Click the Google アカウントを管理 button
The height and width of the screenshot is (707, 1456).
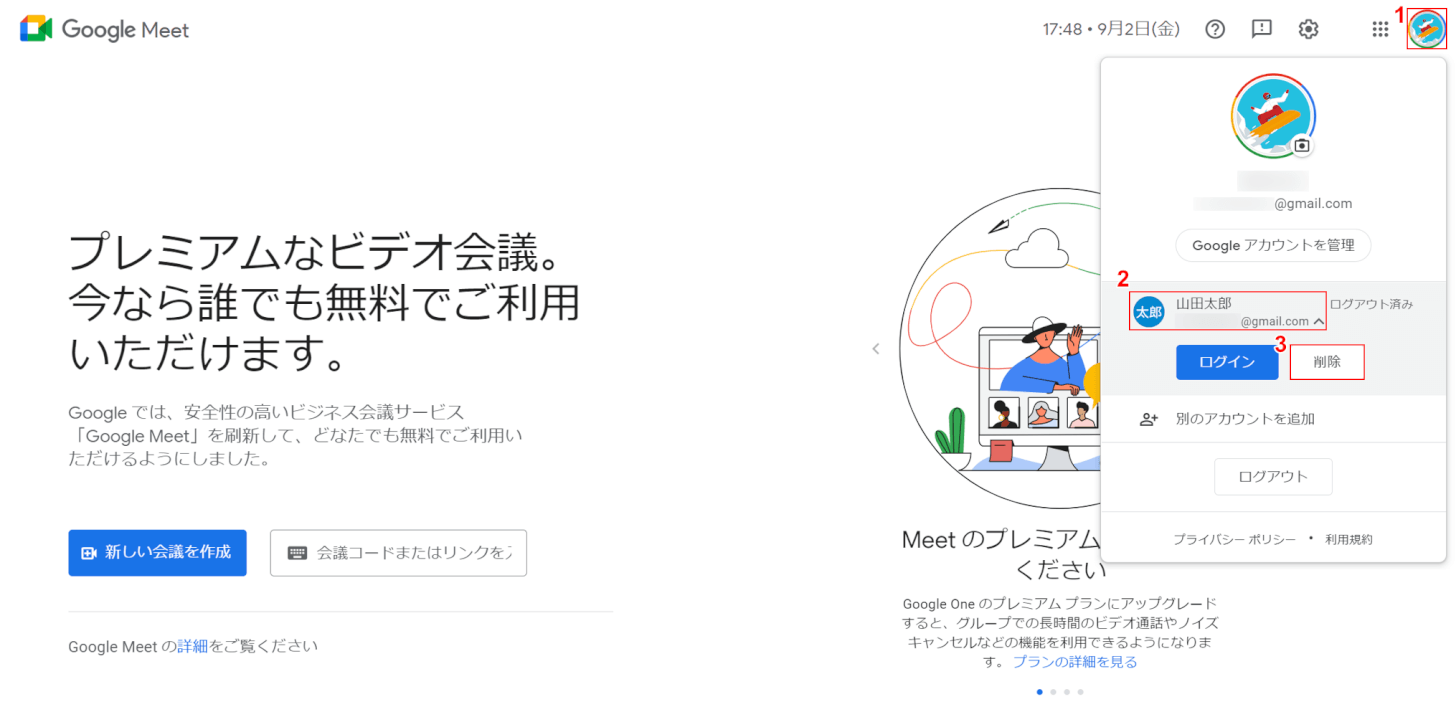pos(1273,245)
